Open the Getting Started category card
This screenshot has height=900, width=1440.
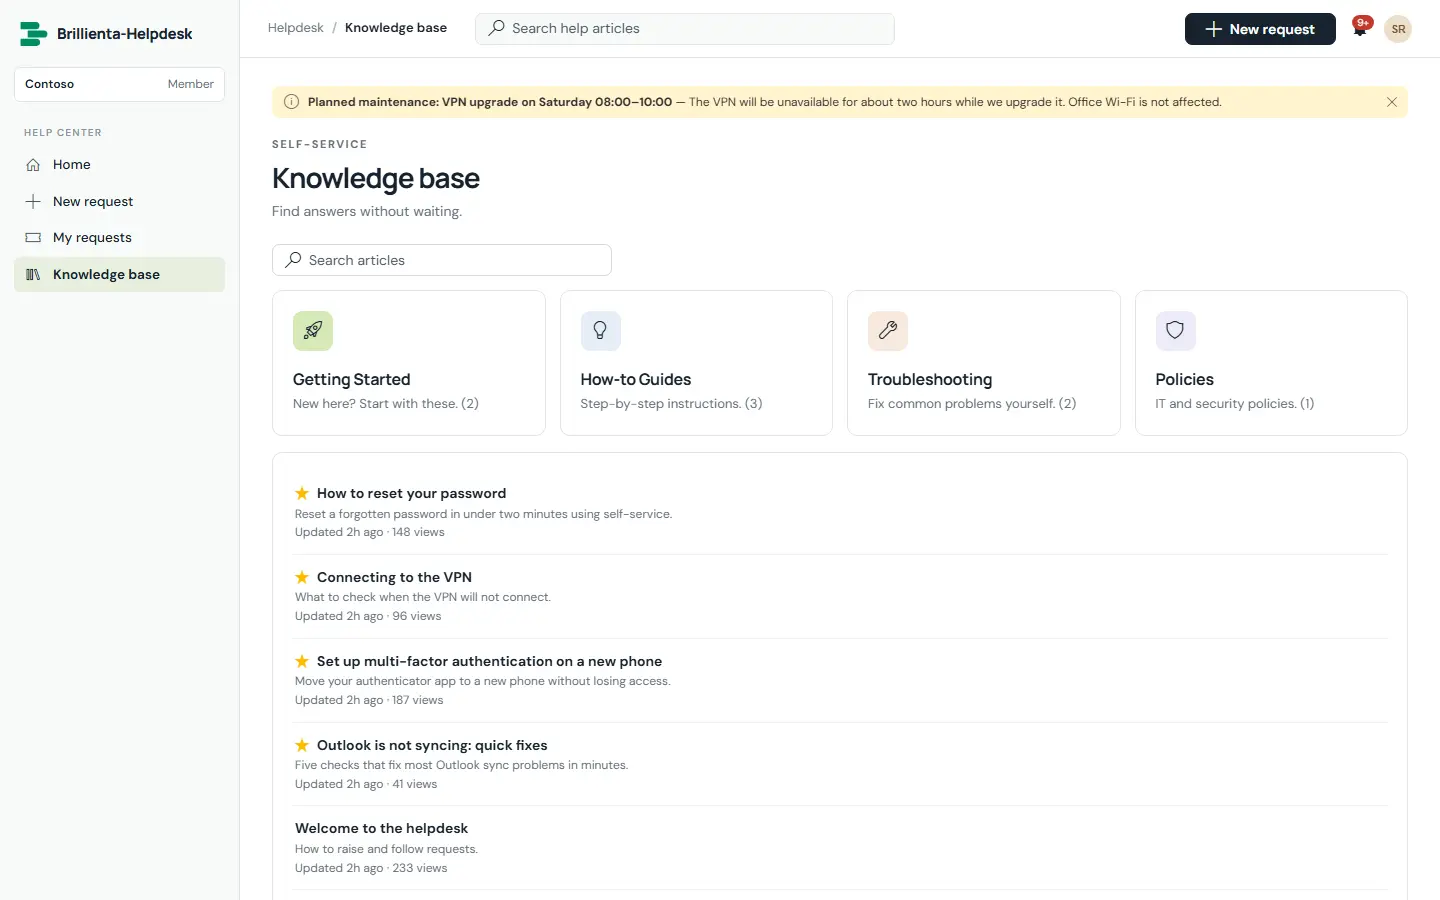click(x=409, y=363)
